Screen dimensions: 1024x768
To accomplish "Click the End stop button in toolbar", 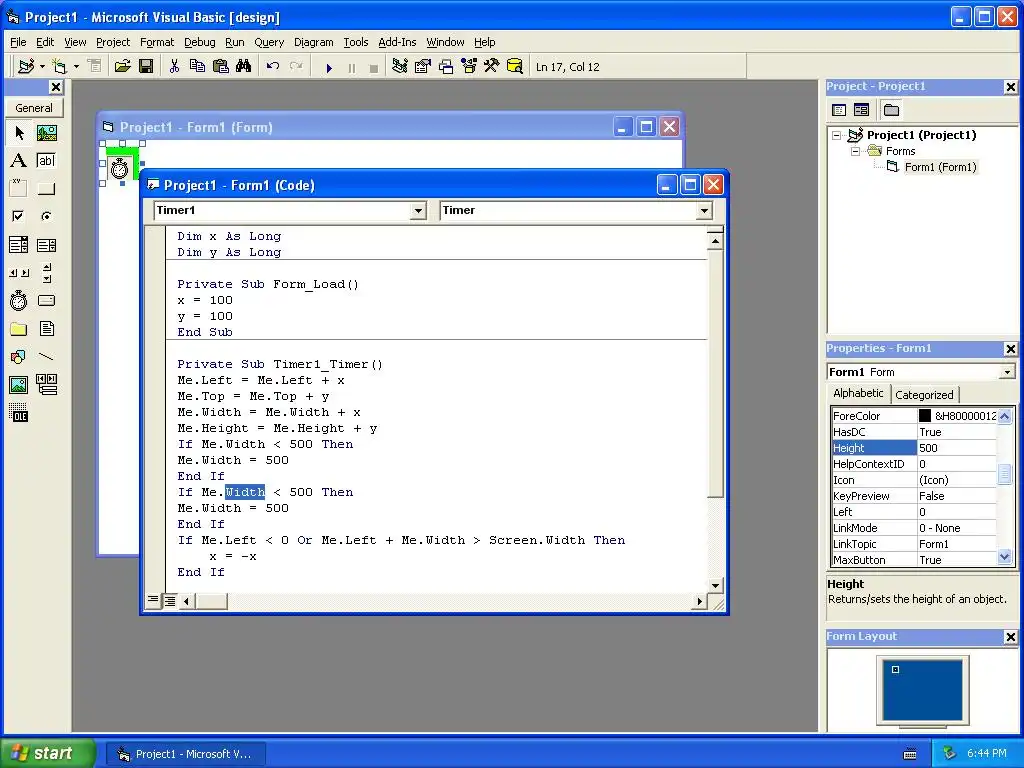I will coord(374,67).
